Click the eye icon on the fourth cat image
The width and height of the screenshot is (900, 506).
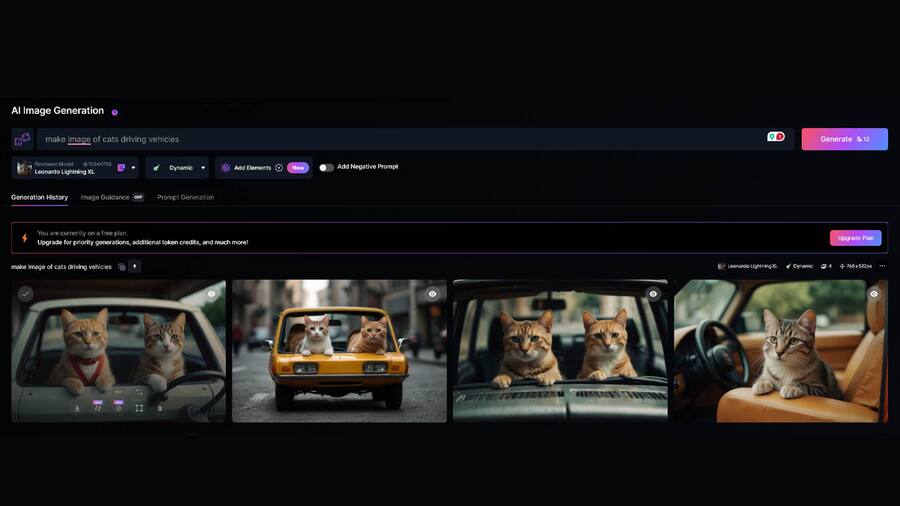click(x=873, y=294)
